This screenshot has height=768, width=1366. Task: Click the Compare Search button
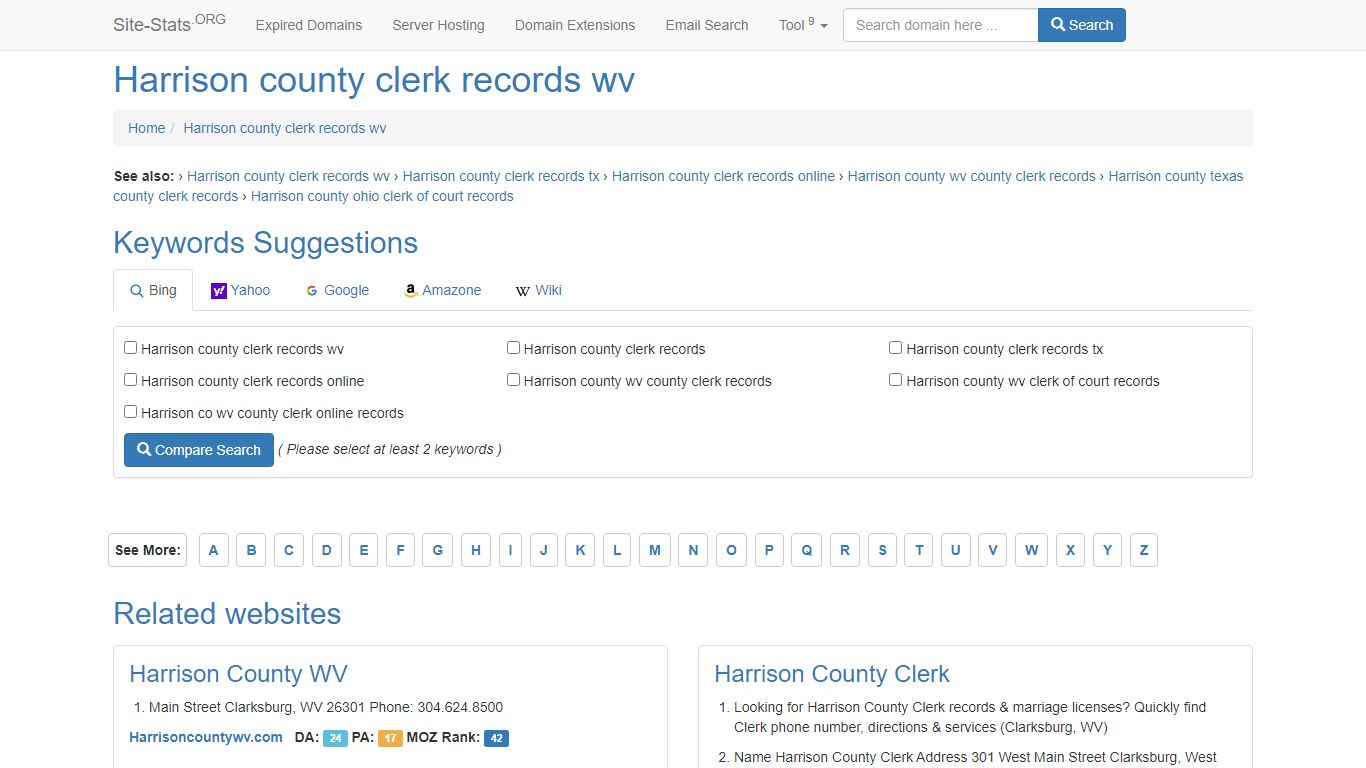click(199, 450)
